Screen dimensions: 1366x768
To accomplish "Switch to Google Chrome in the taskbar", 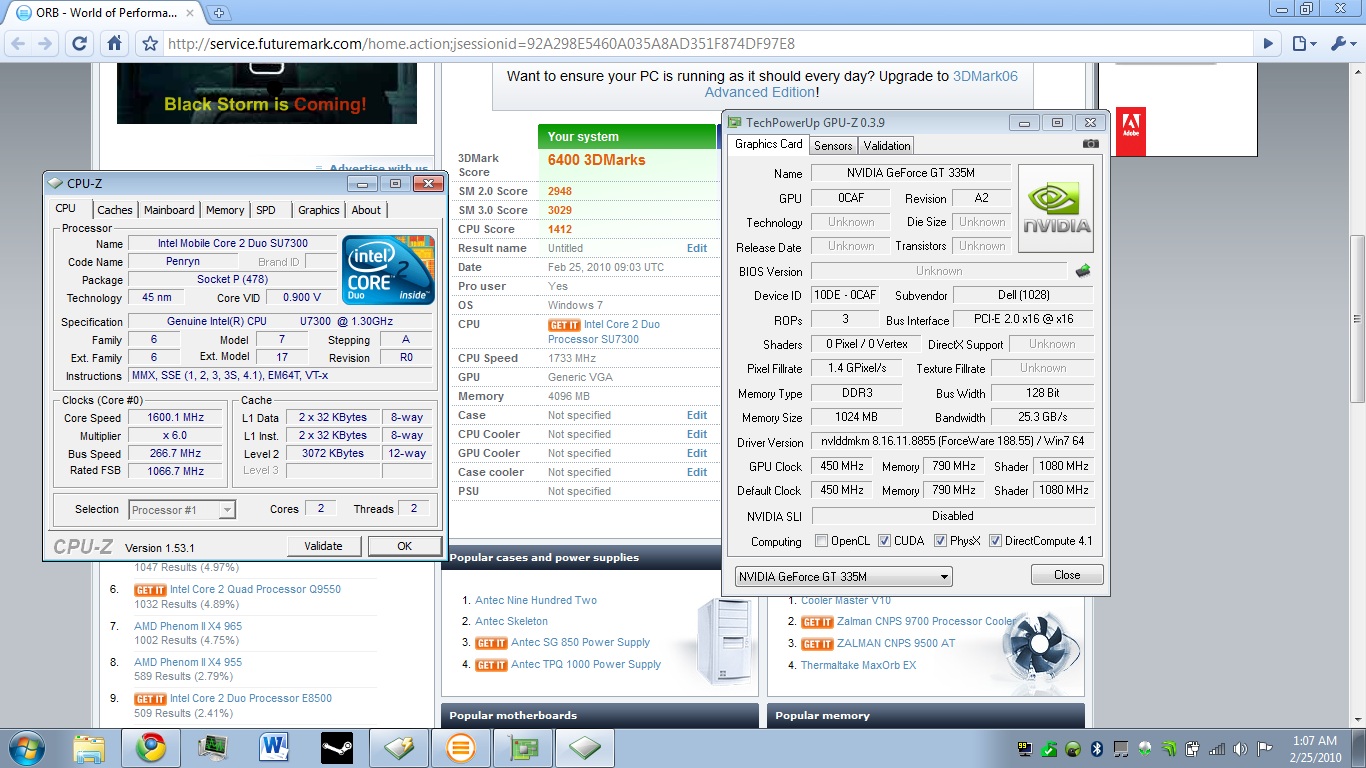I will pos(151,748).
